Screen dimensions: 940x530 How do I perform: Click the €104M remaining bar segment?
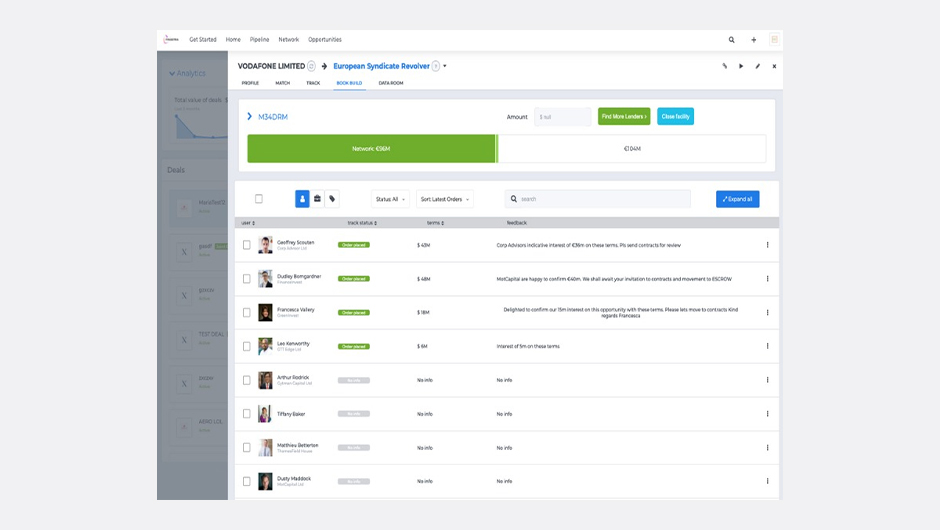coord(632,149)
